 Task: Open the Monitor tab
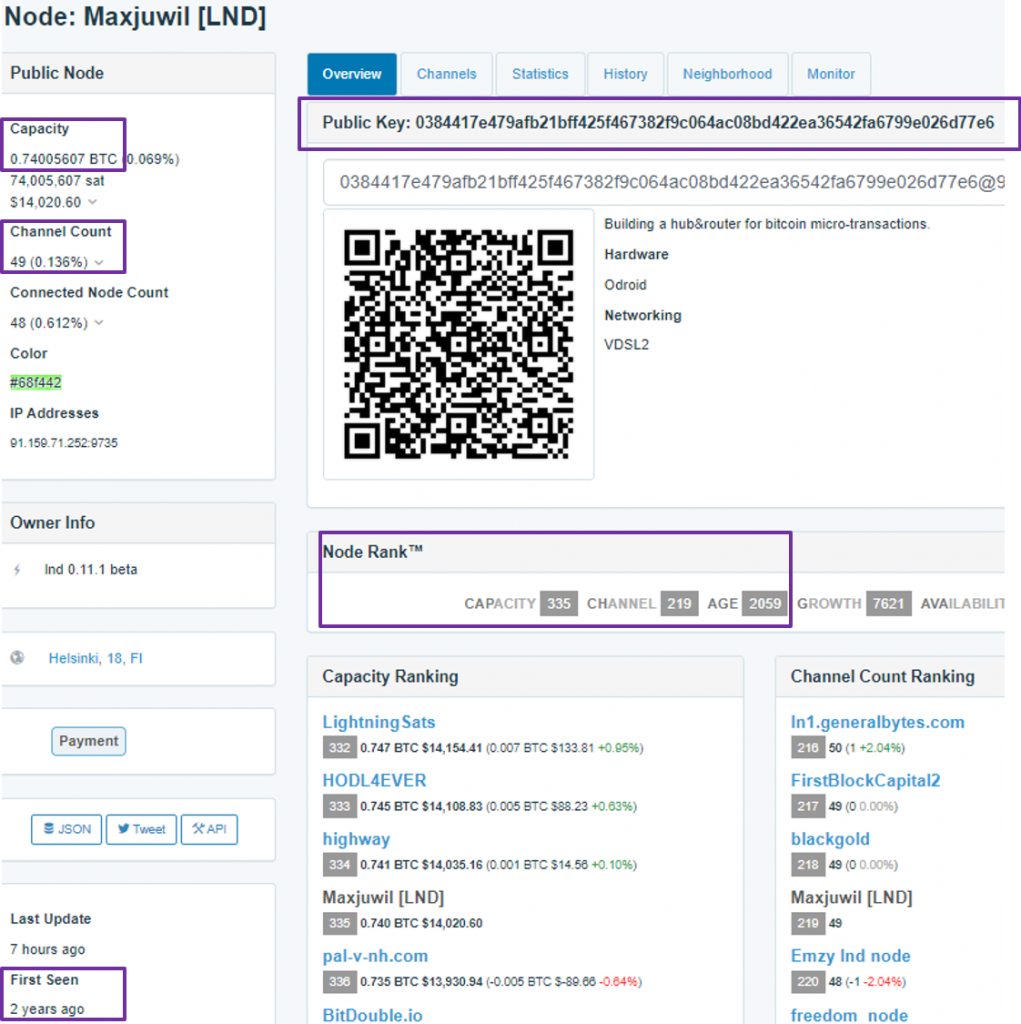point(831,74)
